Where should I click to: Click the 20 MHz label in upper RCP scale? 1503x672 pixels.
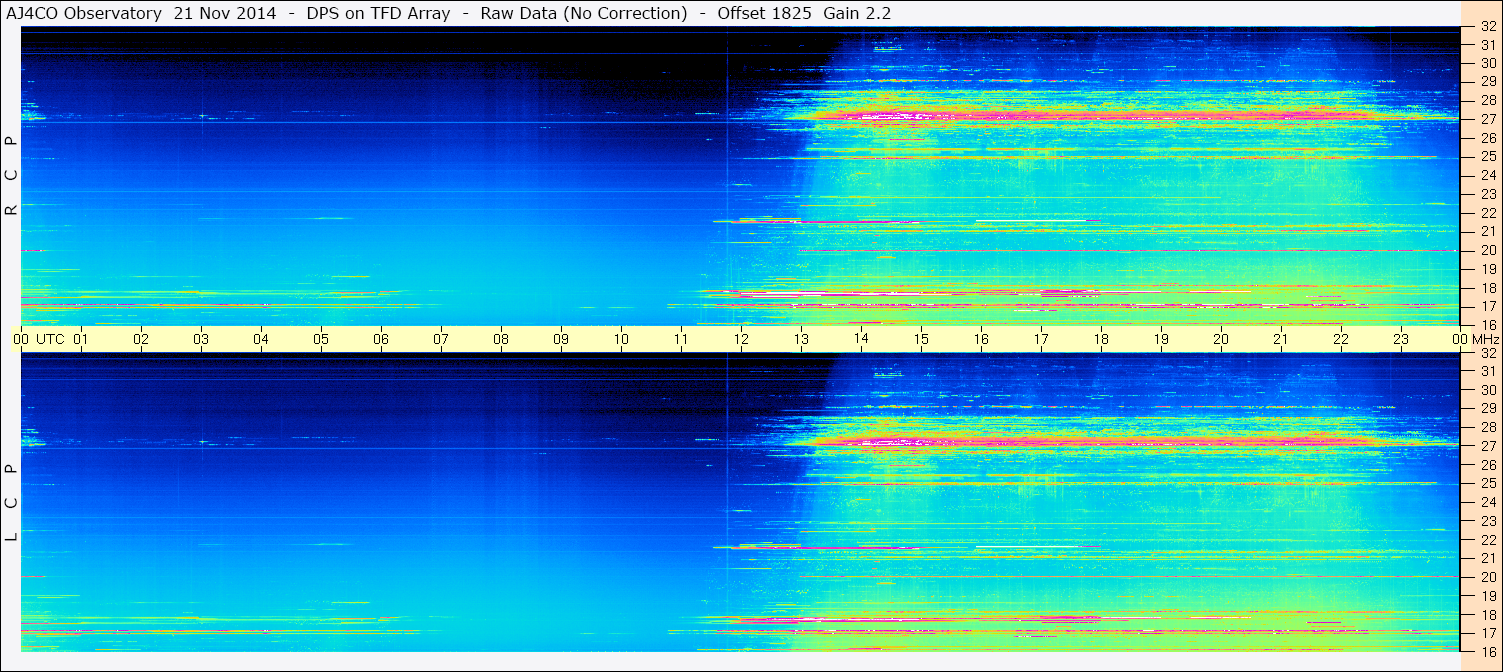(1488, 250)
